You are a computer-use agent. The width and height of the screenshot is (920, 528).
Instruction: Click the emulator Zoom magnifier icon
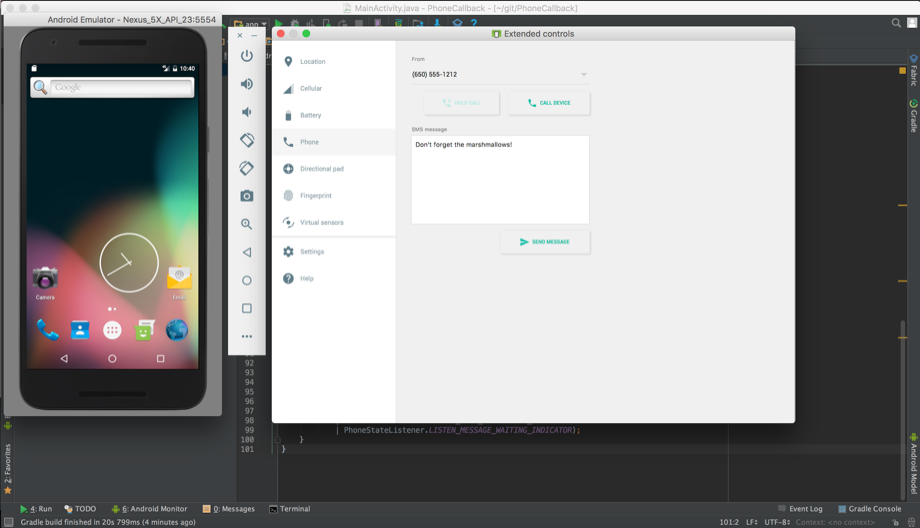(247, 224)
